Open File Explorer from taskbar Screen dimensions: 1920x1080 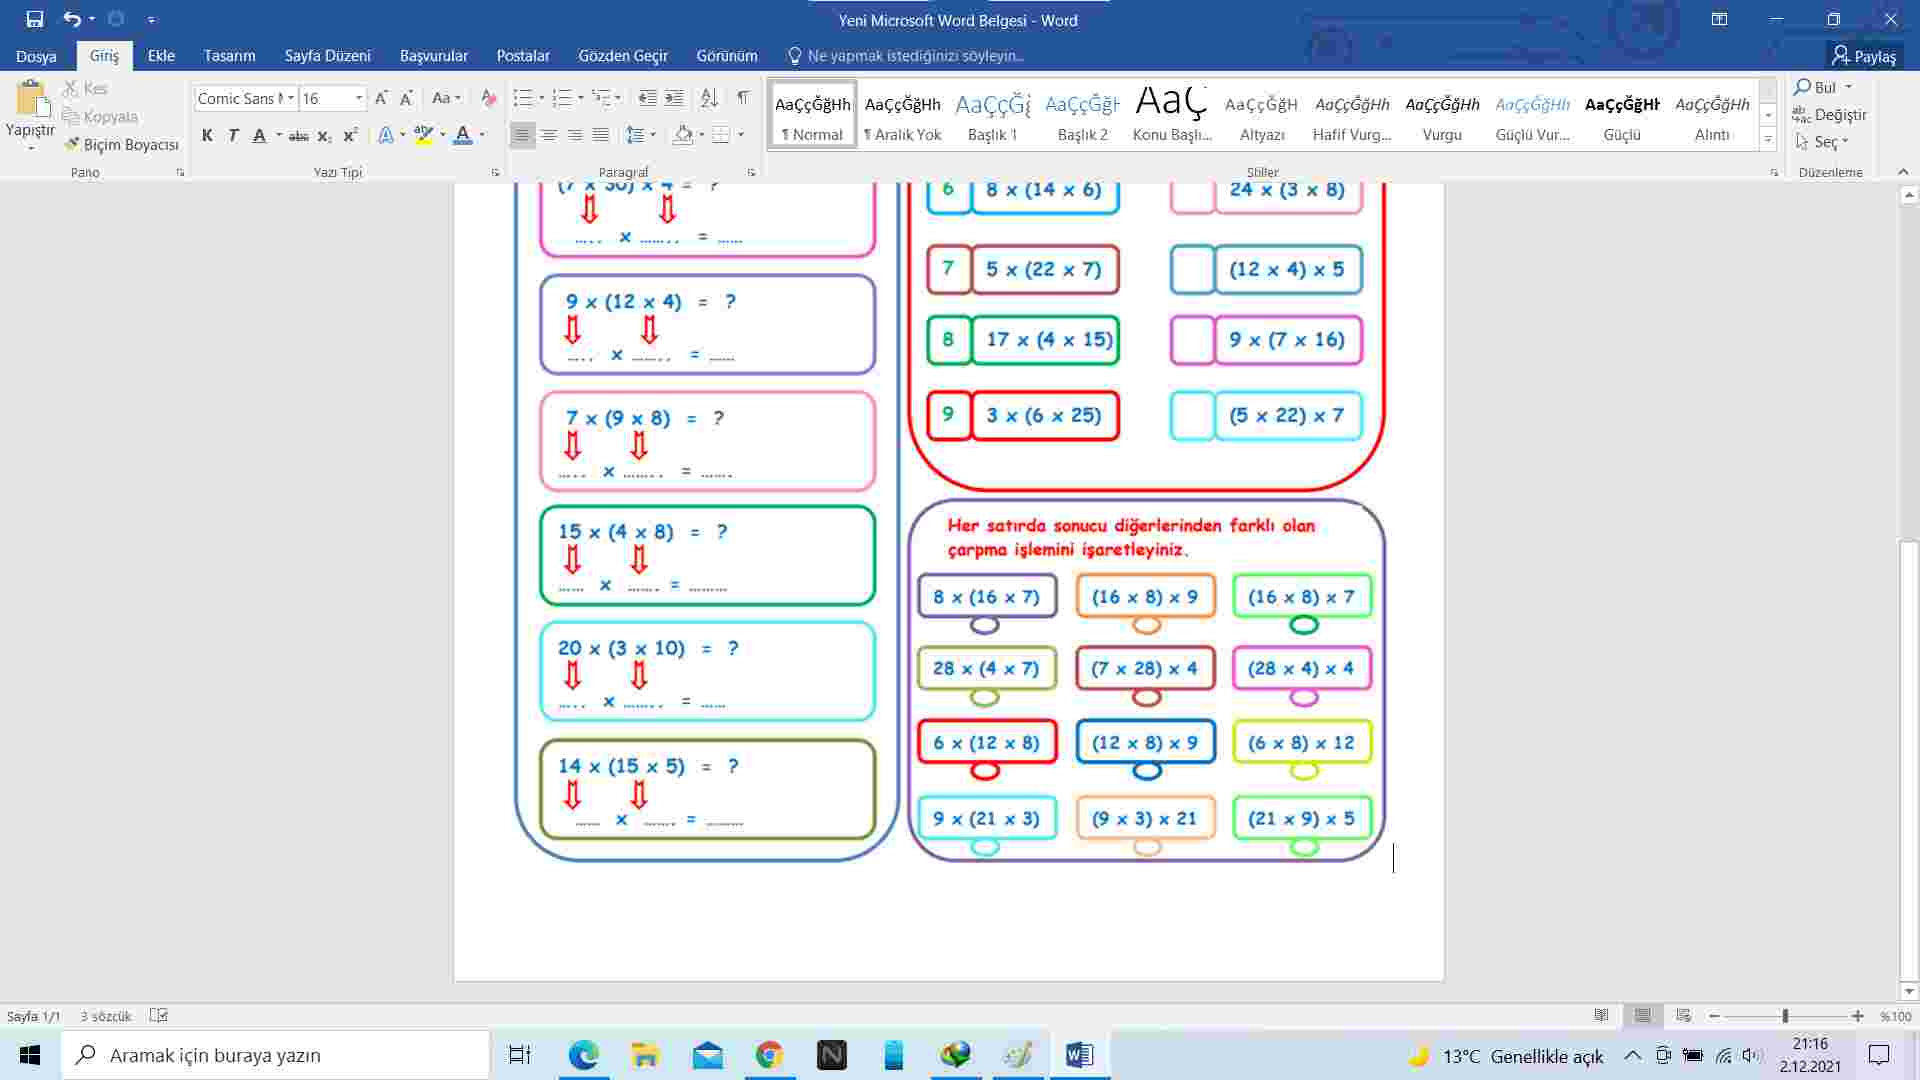tap(645, 1055)
